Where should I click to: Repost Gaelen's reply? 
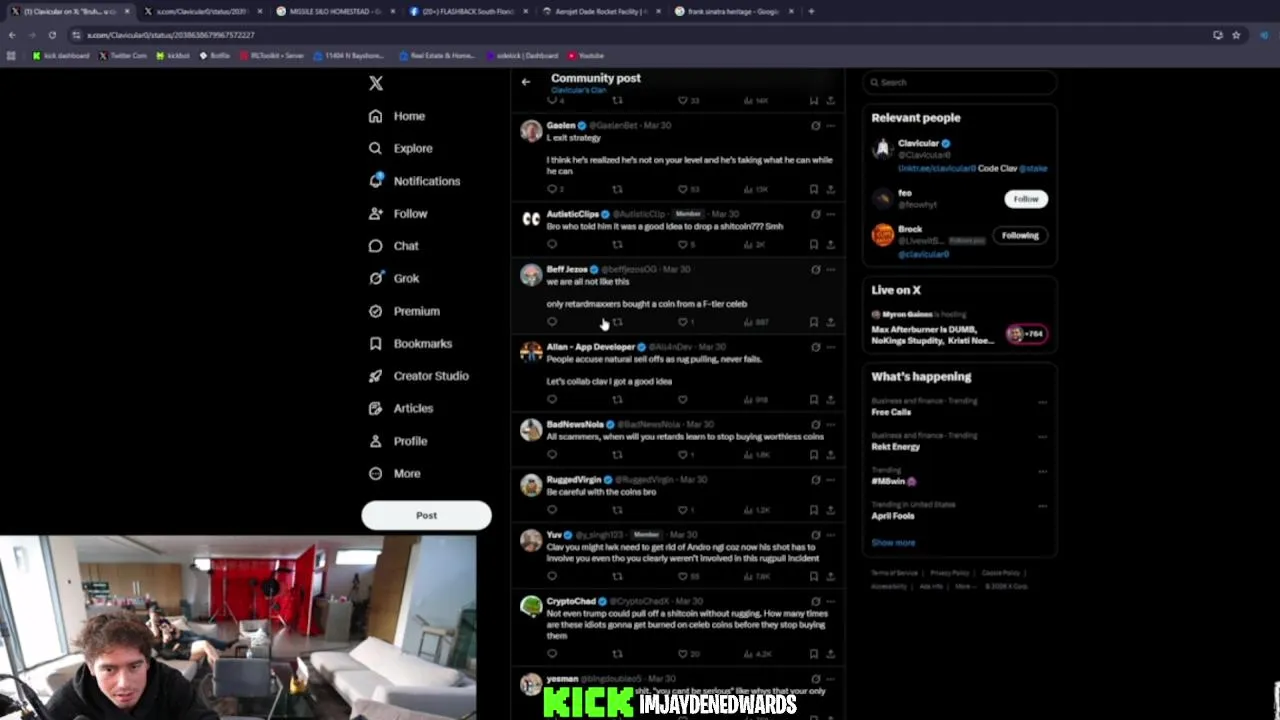[617, 189]
